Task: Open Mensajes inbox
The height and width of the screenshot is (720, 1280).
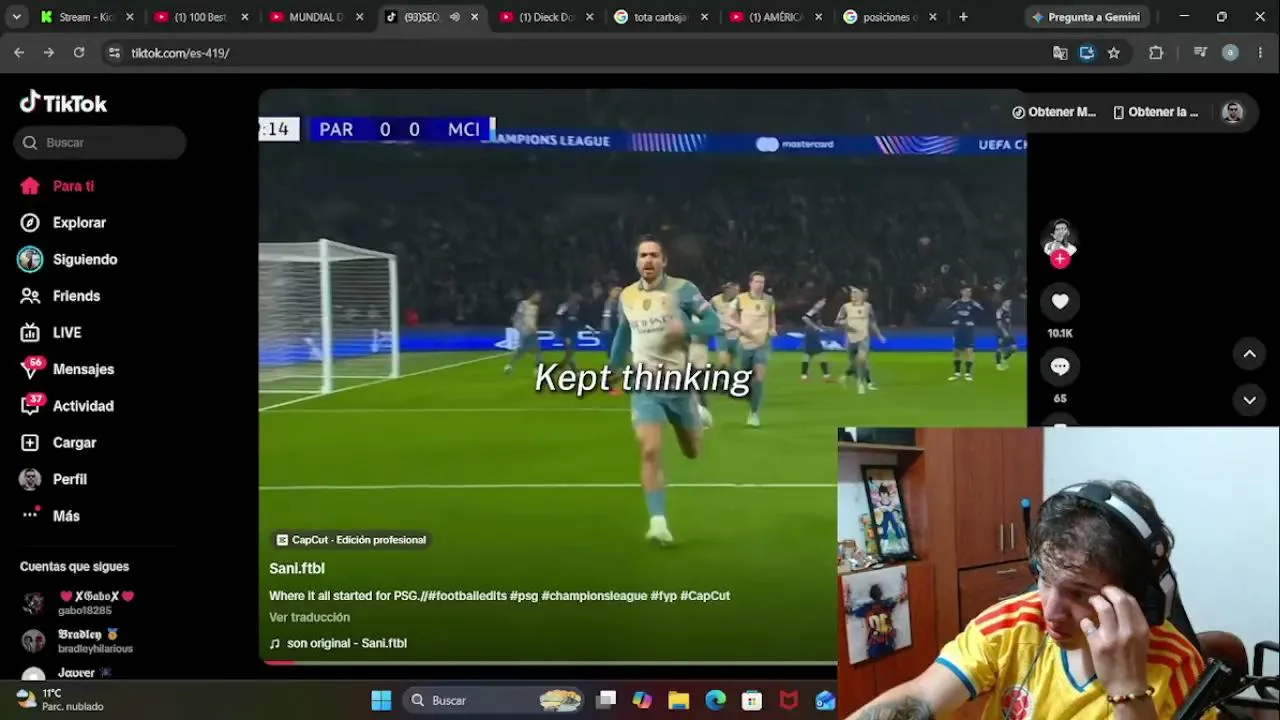Action: (66, 369)
